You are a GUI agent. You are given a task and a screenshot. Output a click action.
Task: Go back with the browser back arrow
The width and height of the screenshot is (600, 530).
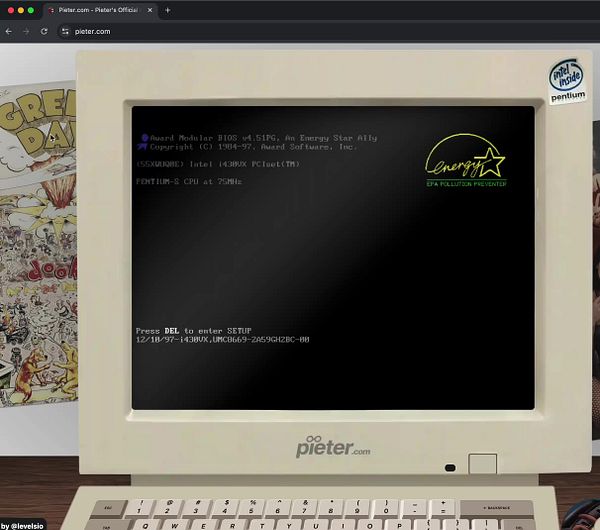pyautogui.click(x=8, y=31)
